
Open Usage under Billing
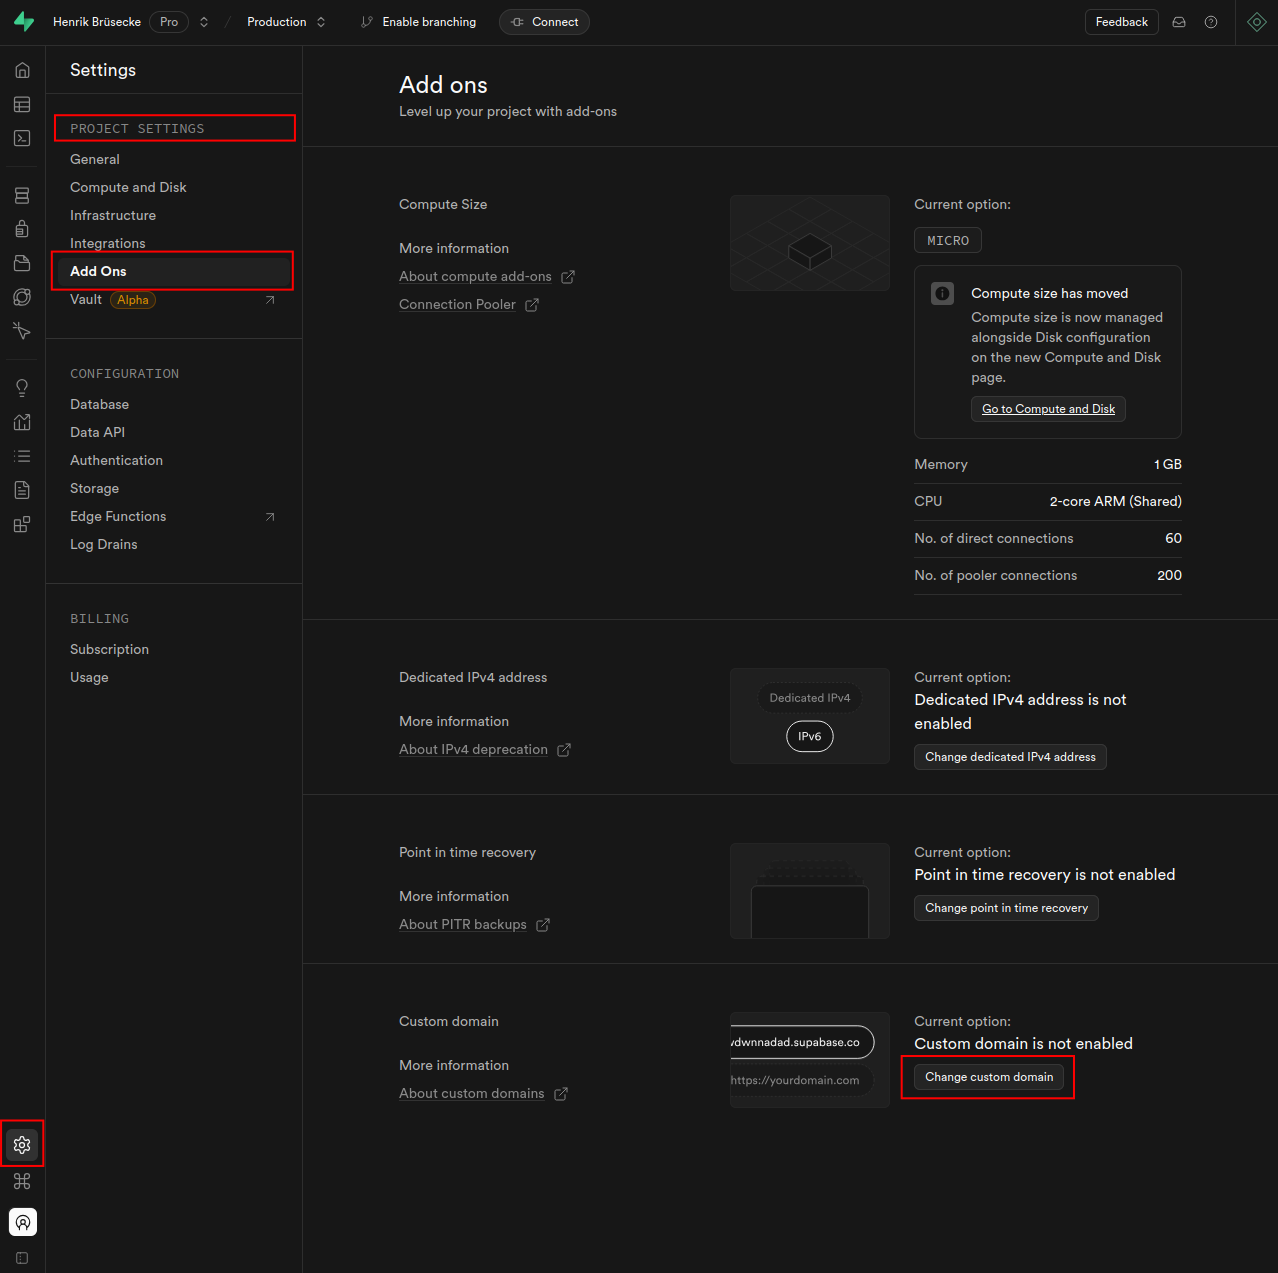pos(89,677)
